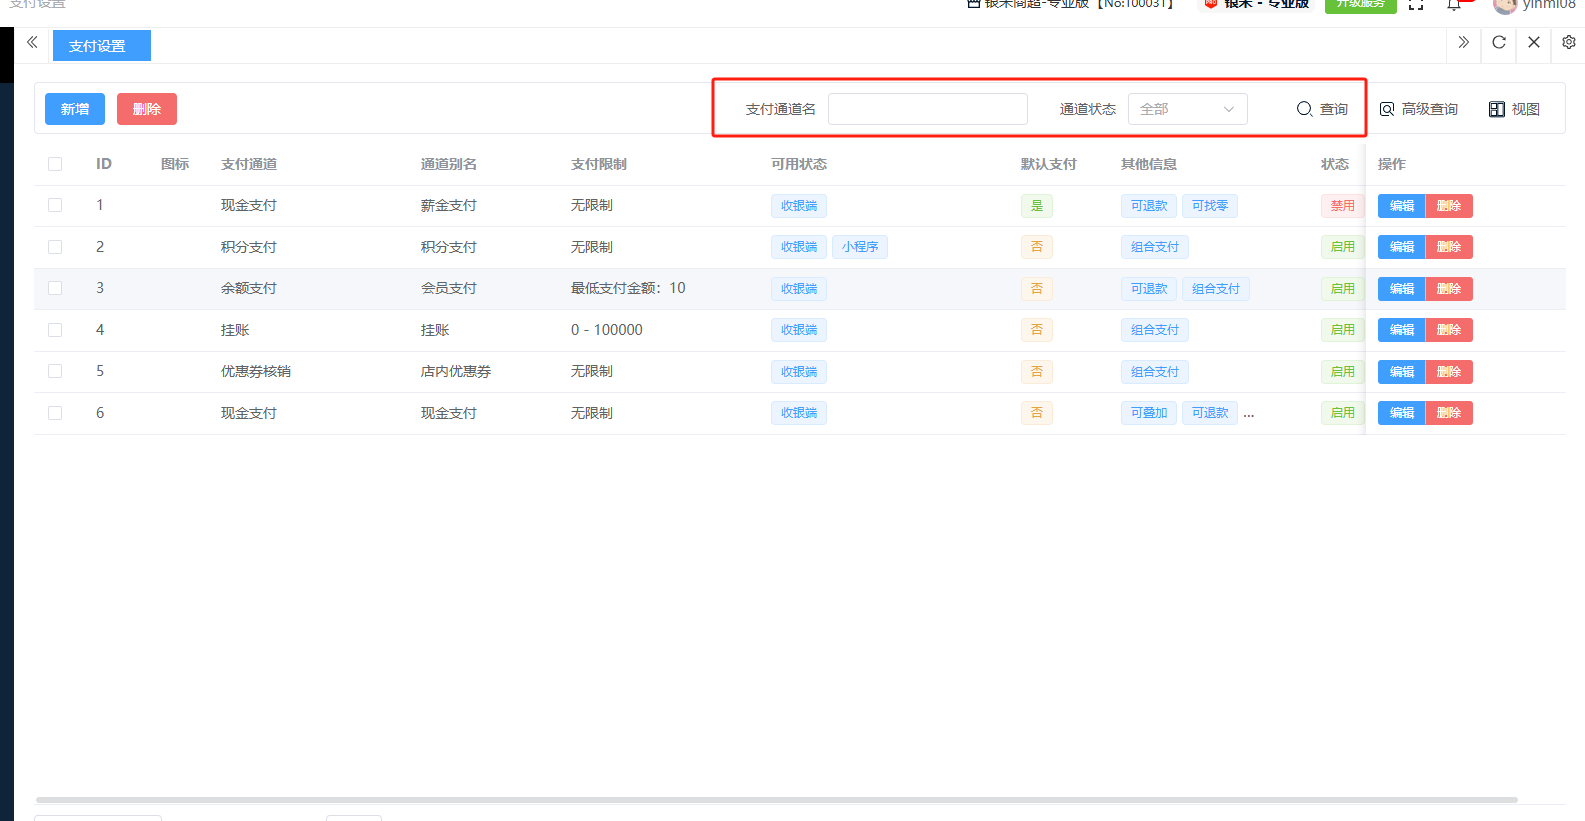
Task: Toggle the select-all checkbox in table header
Action: [55, 164]
